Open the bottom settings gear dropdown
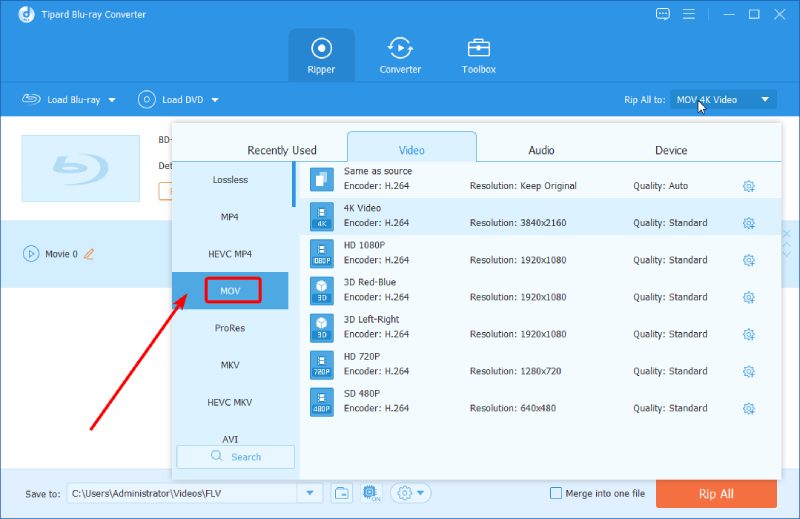 pyautogui.click(x=411, y=493)
